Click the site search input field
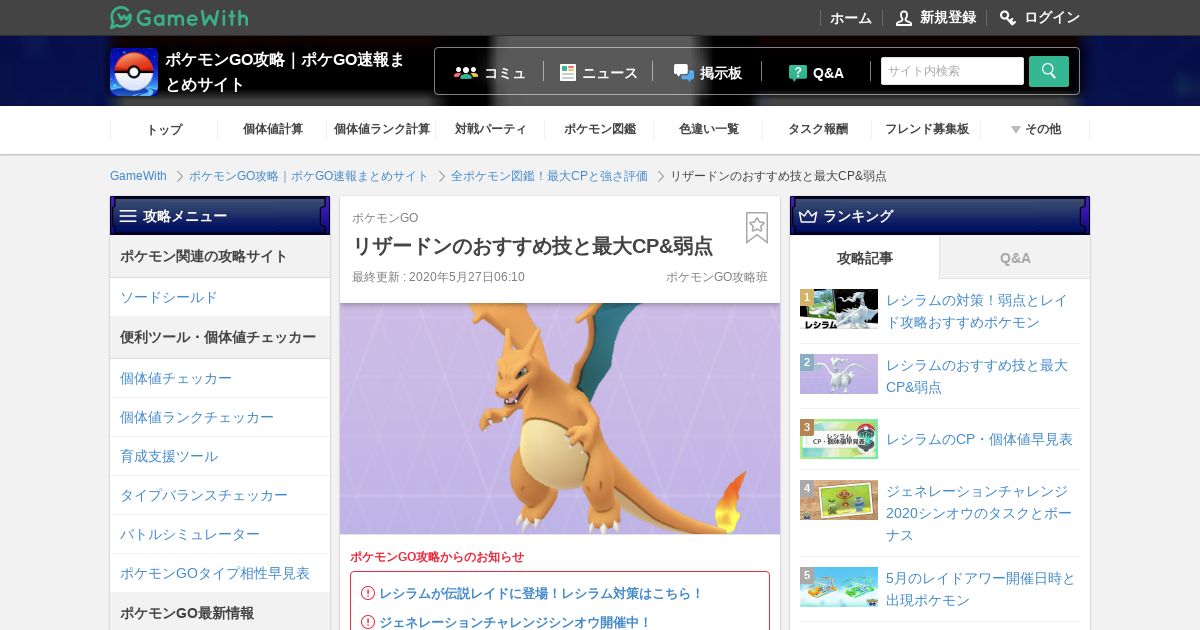 (x=952, y=71)
